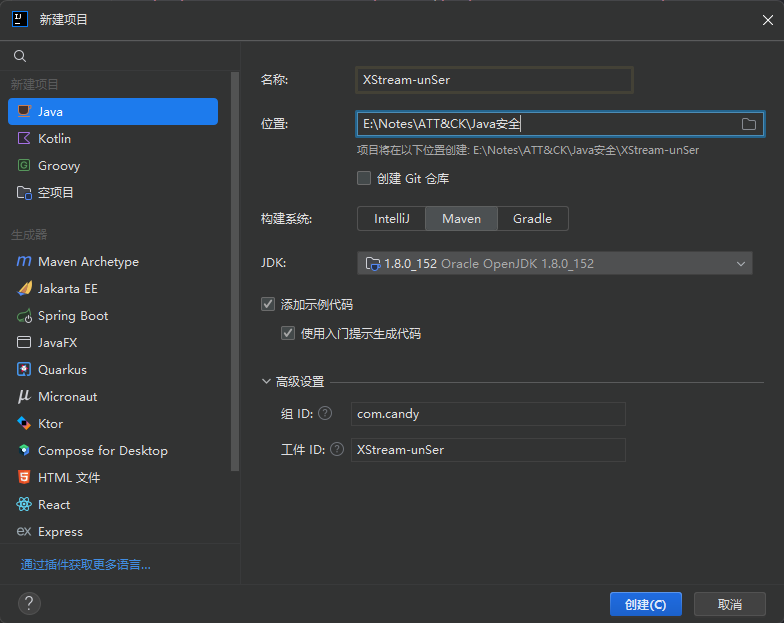Click the help question mark button
This screenshot has height=623, width=784.
[30, 604]
